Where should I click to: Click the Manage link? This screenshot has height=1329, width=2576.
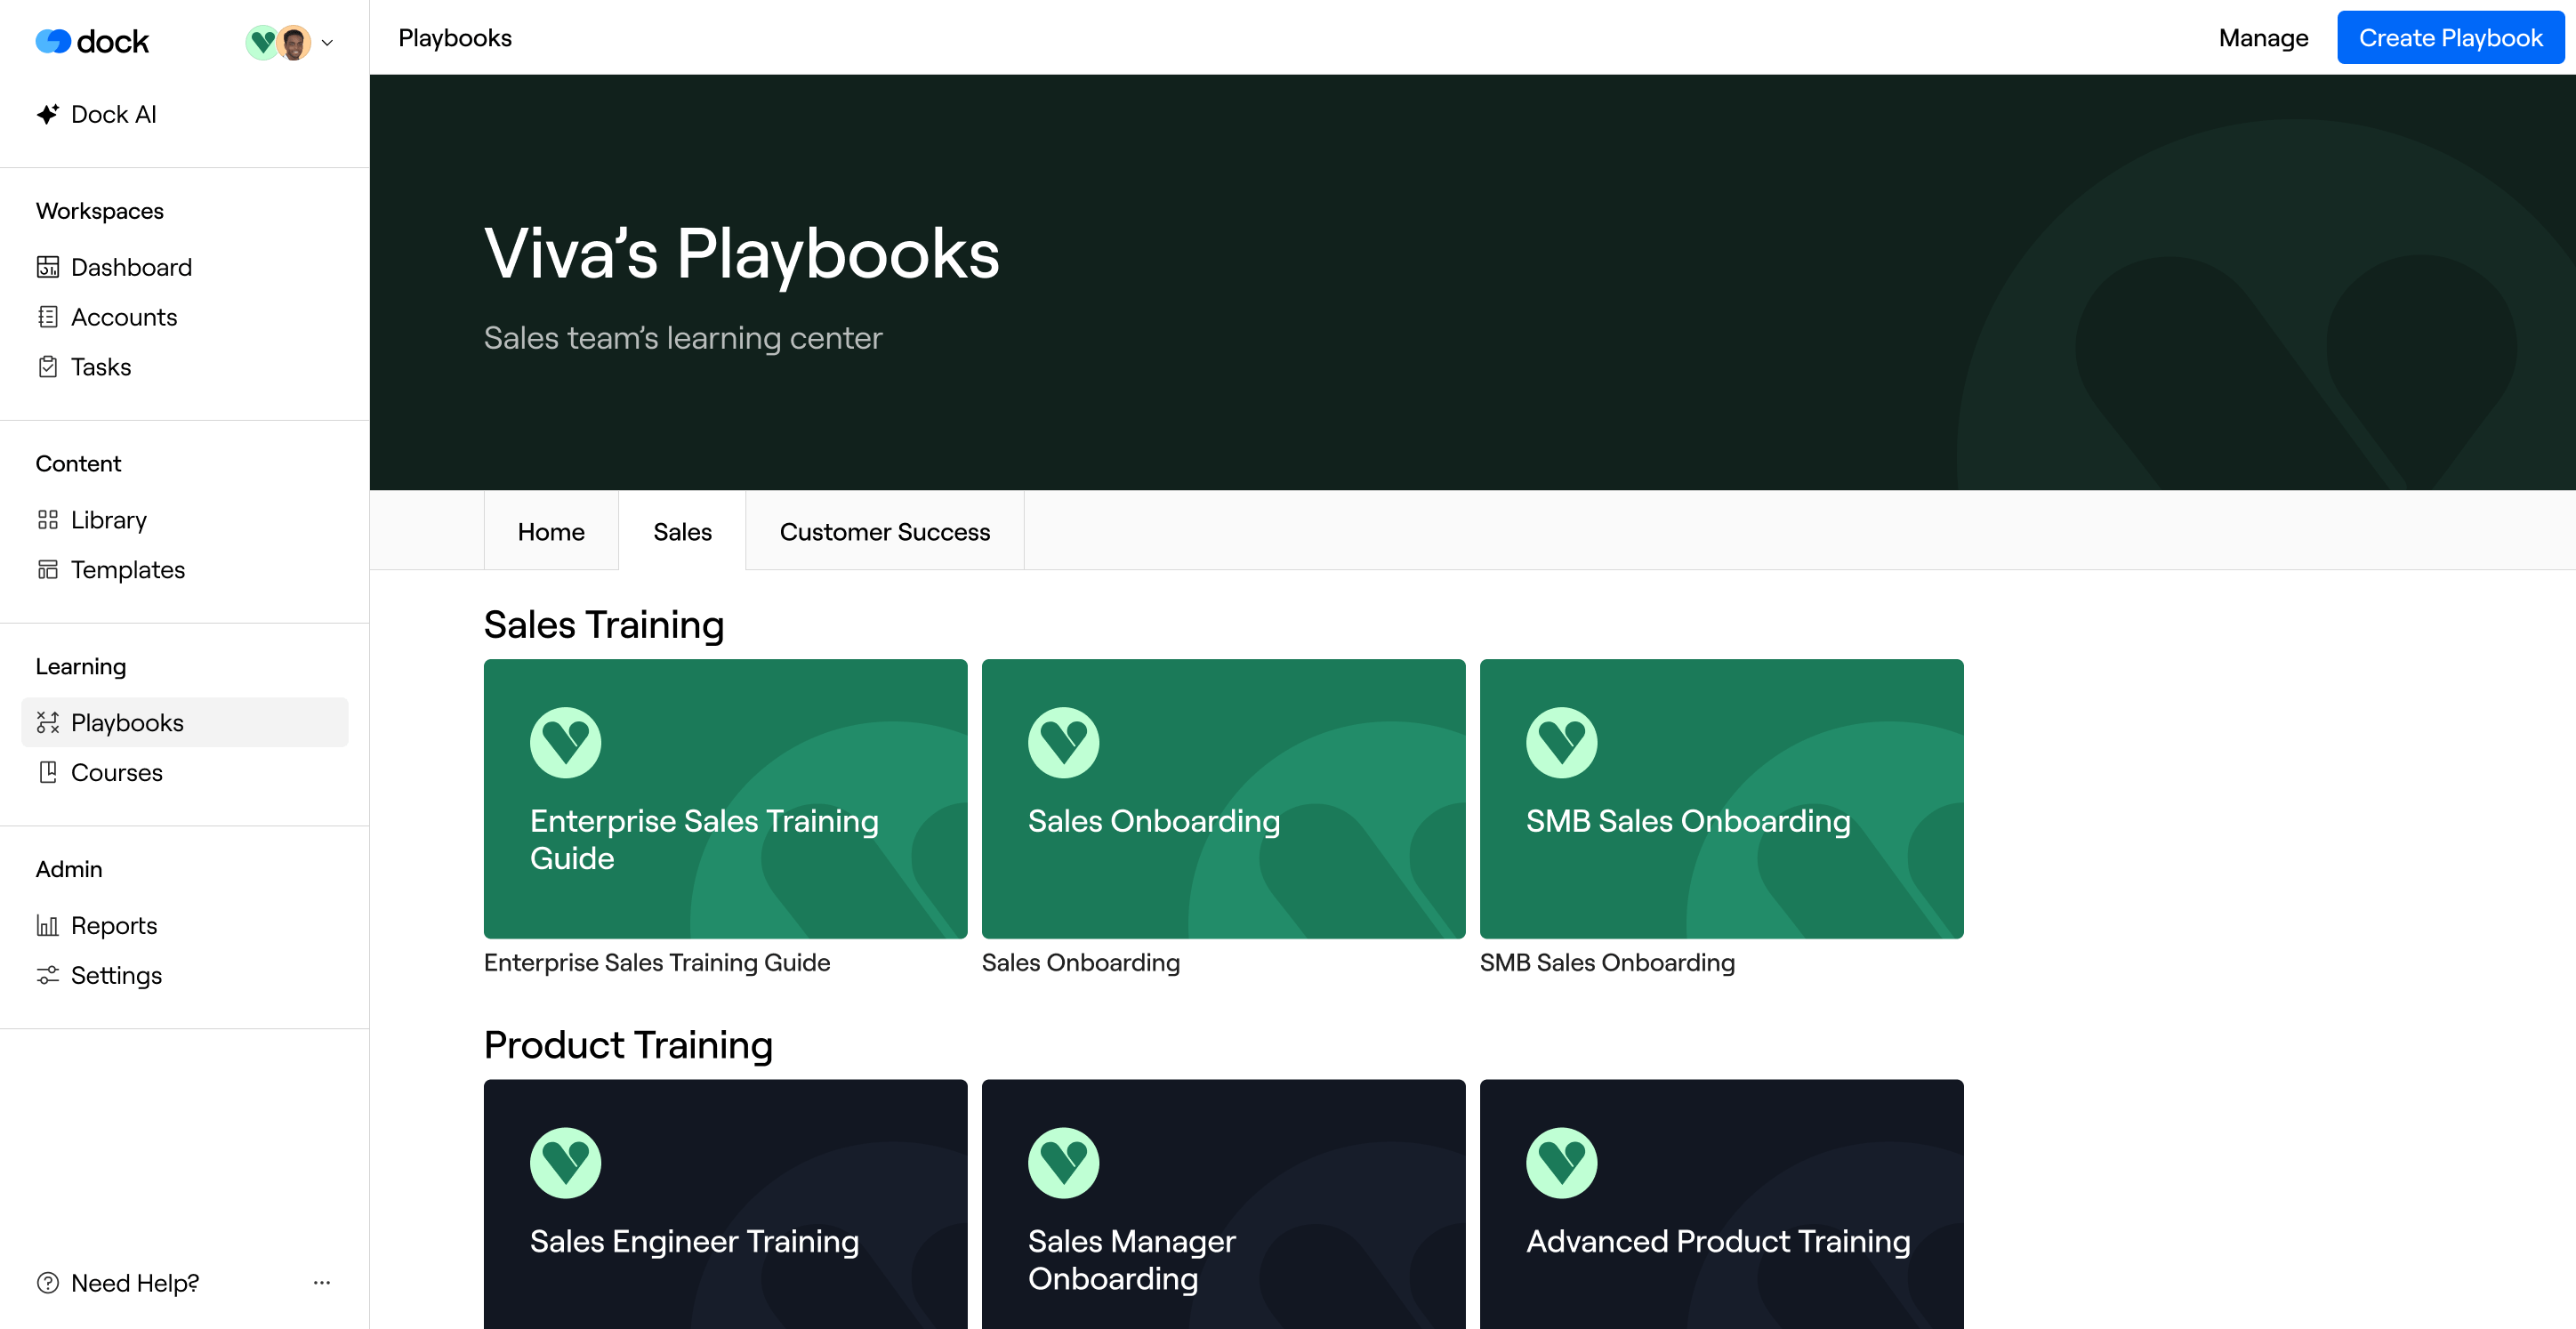pyautogui.click(x=2263, y=38)
